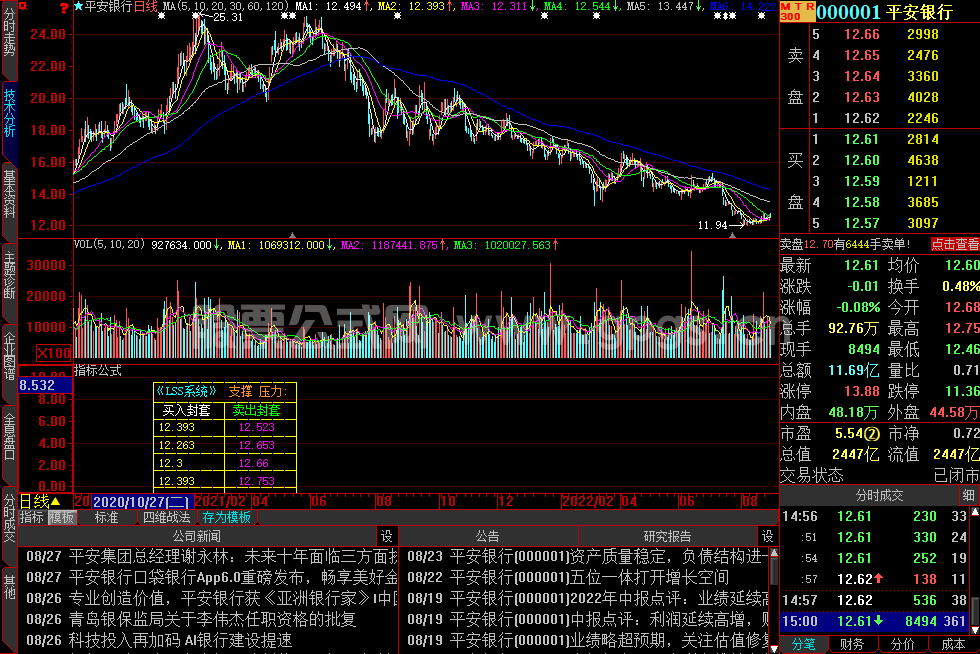The height and width of the screenshot is (654, 980).
Task: Click the 14:57 12.62 536 trade row
Action: (x=875, y=600)
